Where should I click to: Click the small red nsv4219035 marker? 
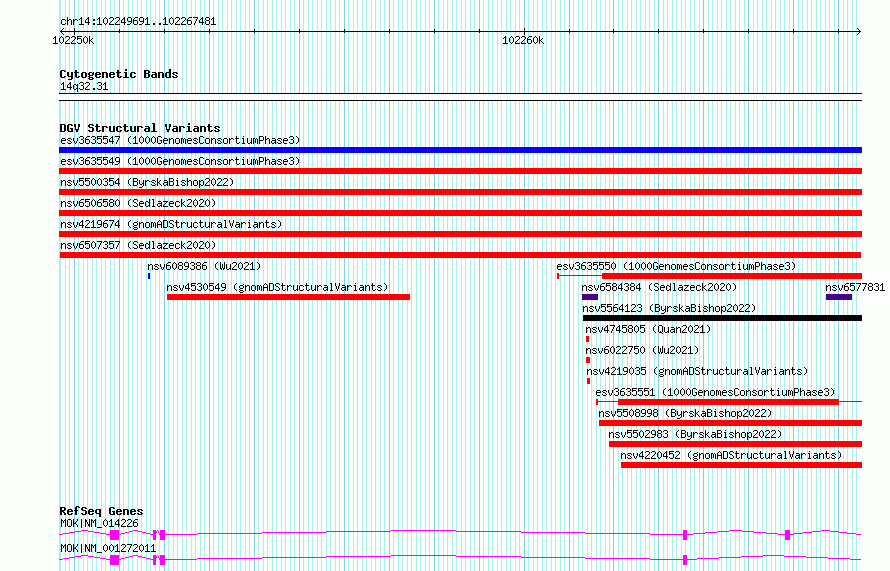589,381
